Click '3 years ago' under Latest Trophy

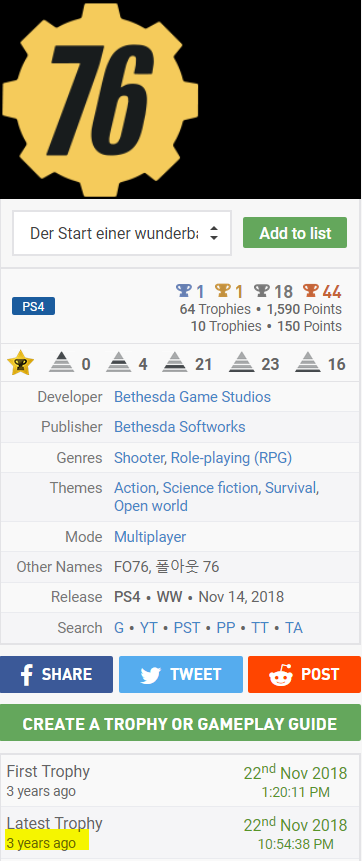click(41, 843)
